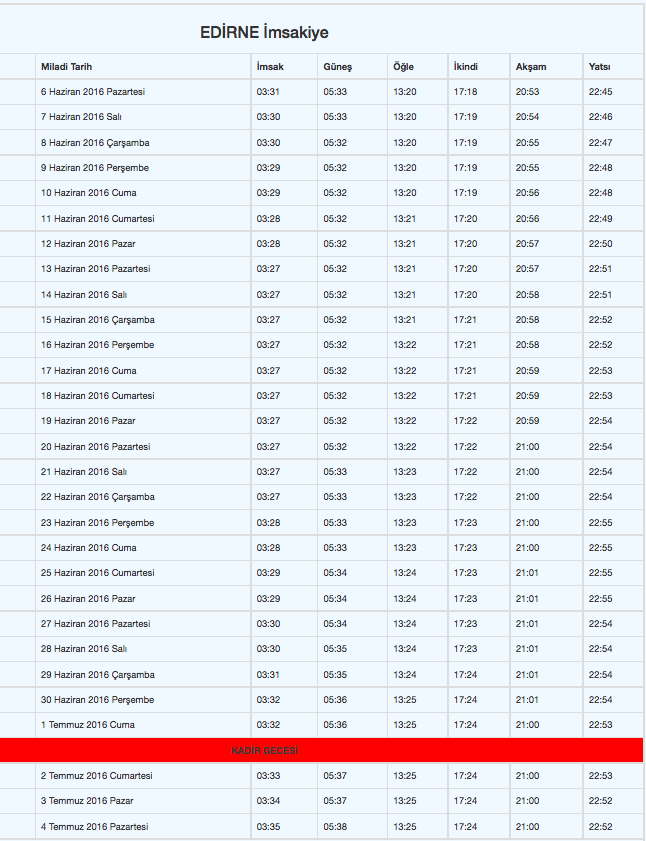
Task: Select the 21 Haziran 2016 Salı row date
Action: coord(83,472)
